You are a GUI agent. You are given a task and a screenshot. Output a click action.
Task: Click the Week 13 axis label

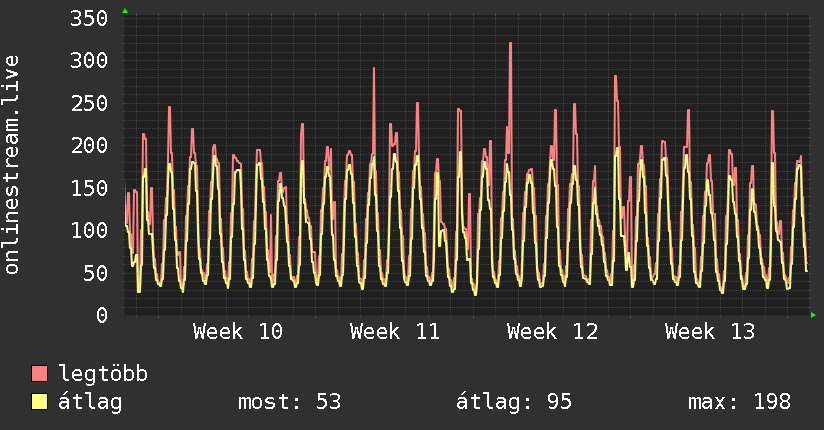pos(710,332)
